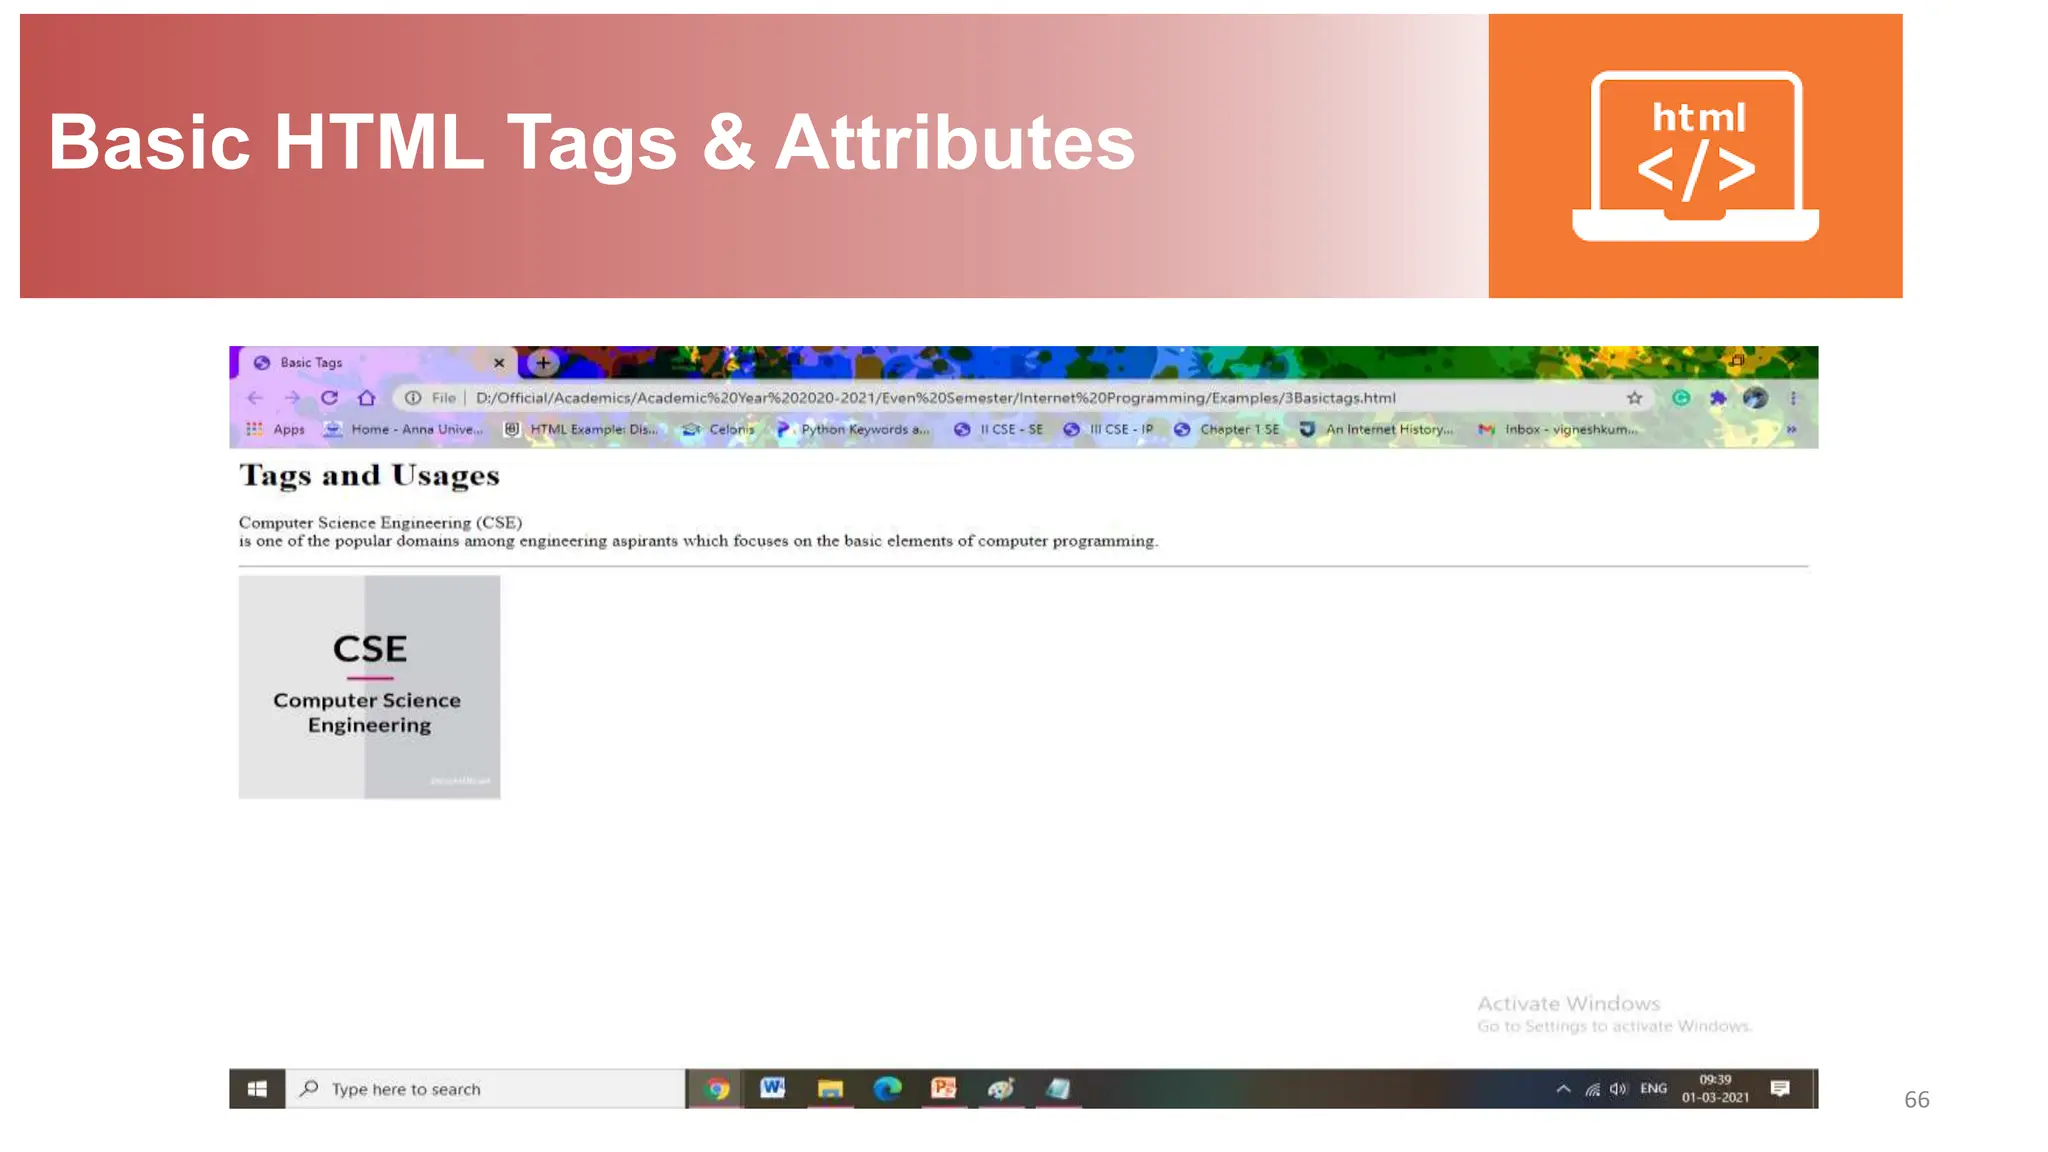Select the Basic Tags browser tab
The width and height of the screenshot is (2048, 1152).
(x=378, y=363)
